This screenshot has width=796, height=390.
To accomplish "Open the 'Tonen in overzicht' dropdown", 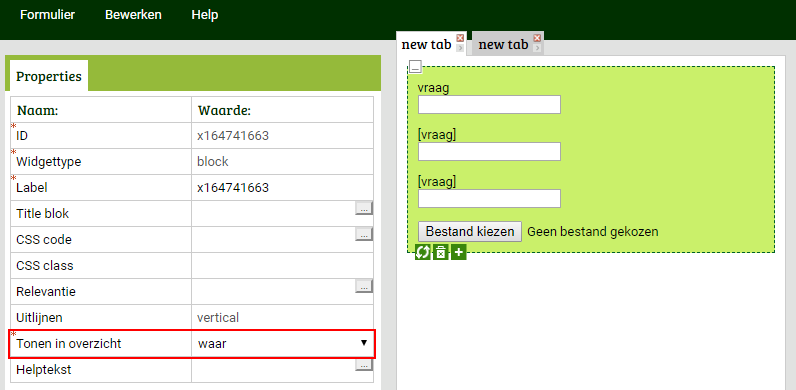I will [x=283, y=344].
